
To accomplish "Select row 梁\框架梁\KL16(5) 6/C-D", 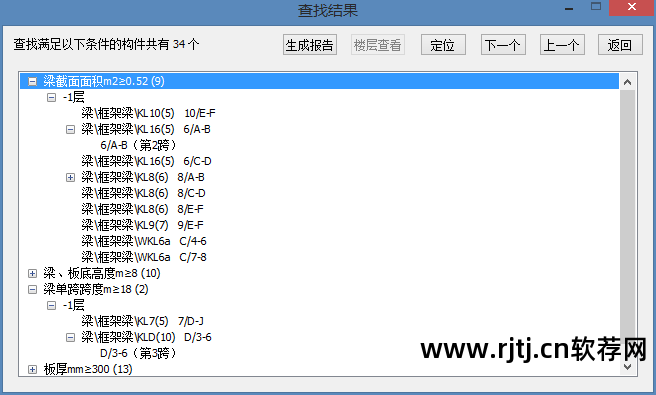I will pos(146,161).
